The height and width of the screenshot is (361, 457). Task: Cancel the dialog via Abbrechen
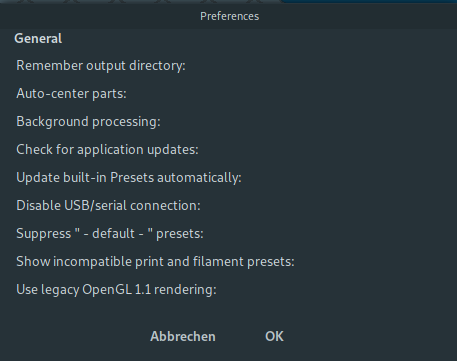(x=183, y=336)
